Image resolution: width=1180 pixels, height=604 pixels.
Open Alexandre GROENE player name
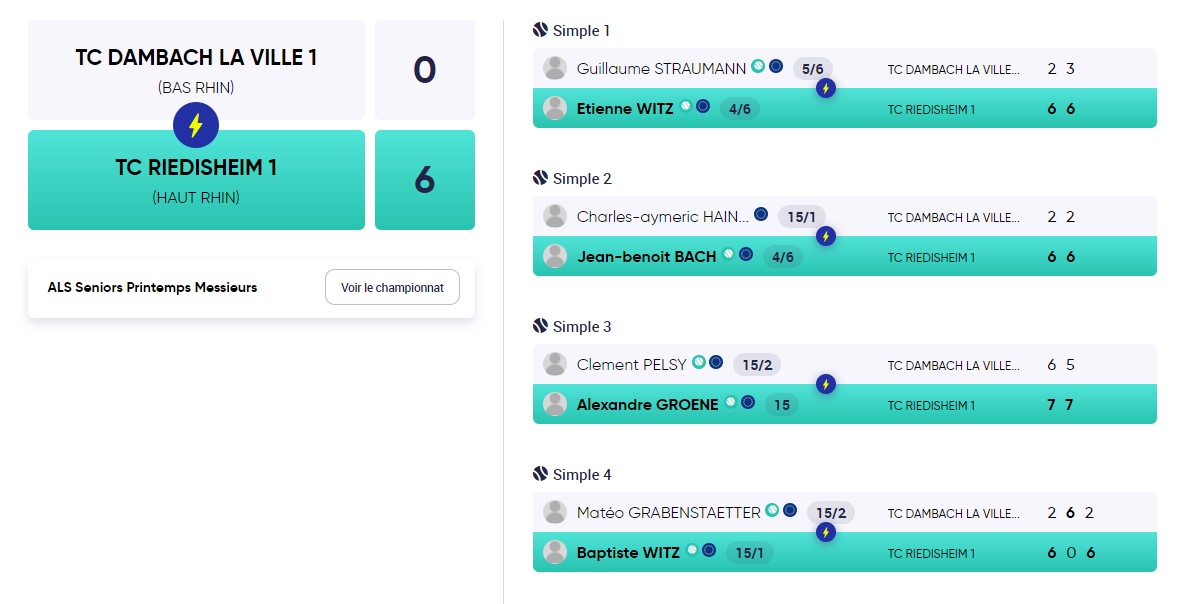click(x=647, y=405)
